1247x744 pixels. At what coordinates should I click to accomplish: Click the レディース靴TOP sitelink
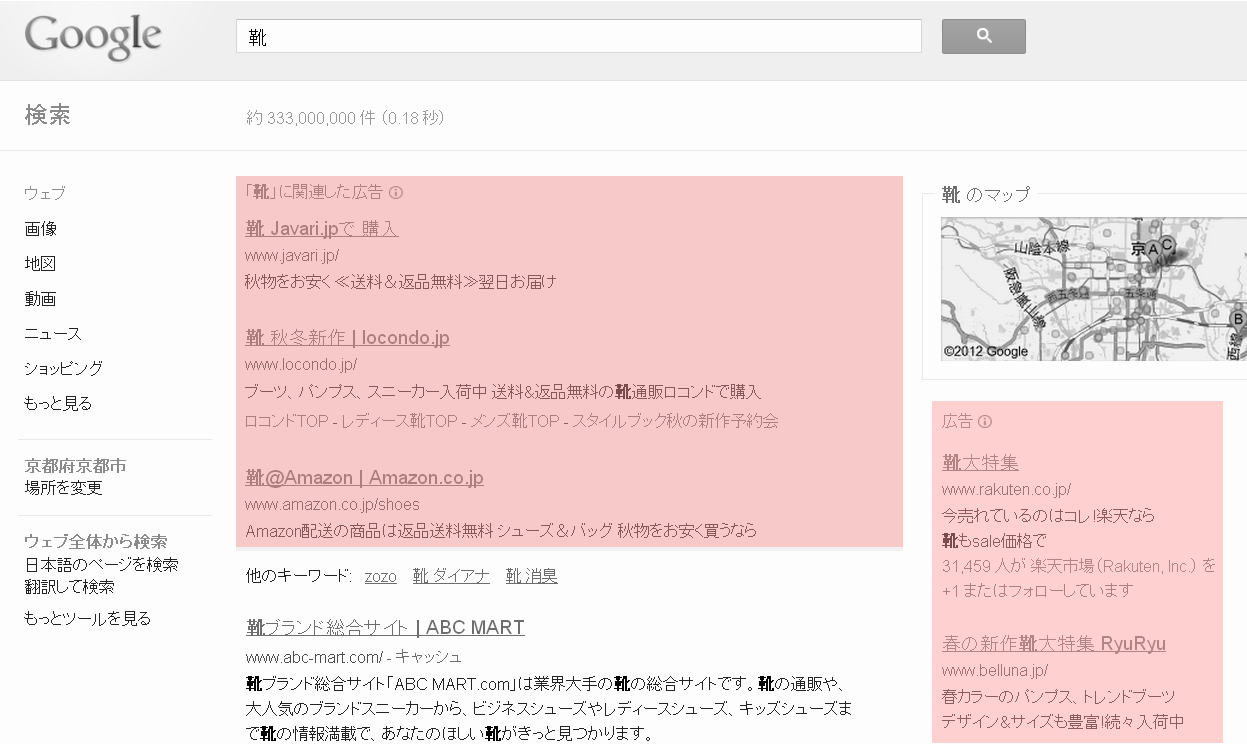pos(400,421)
